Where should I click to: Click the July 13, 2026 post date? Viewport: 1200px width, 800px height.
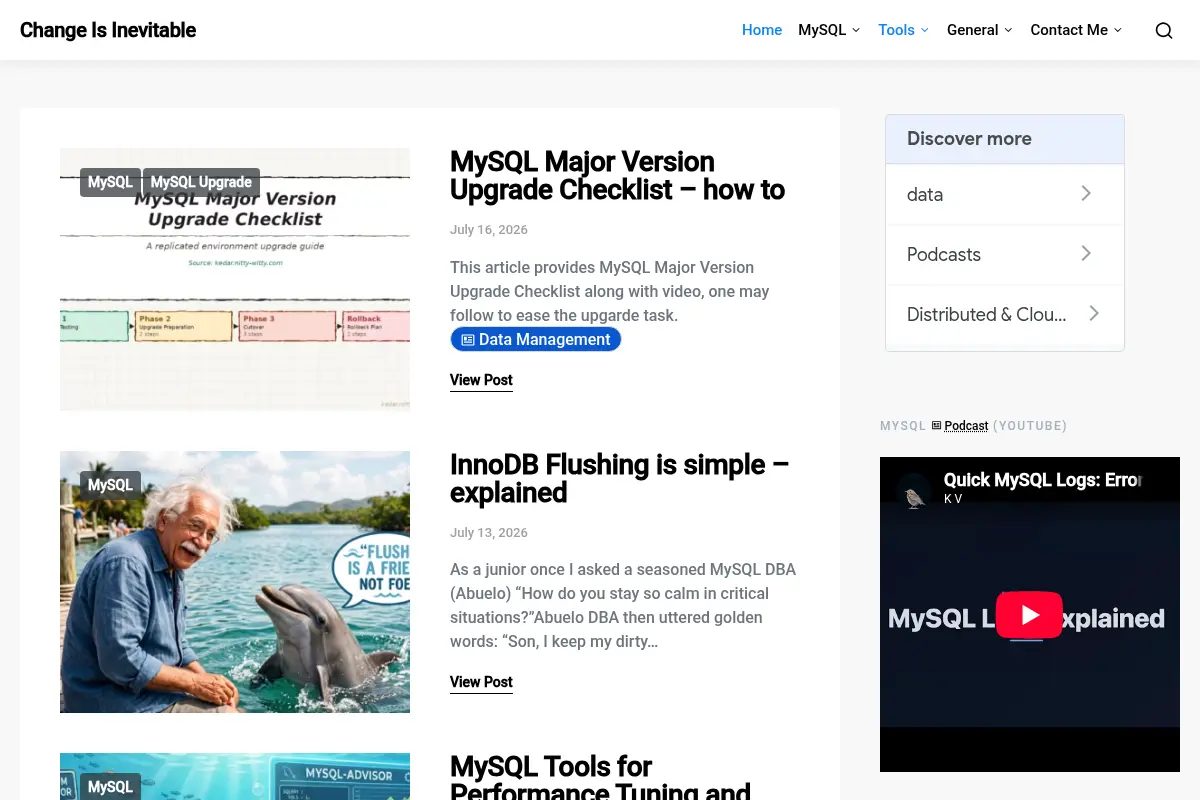pyautogui.click(x=489, y=533)
